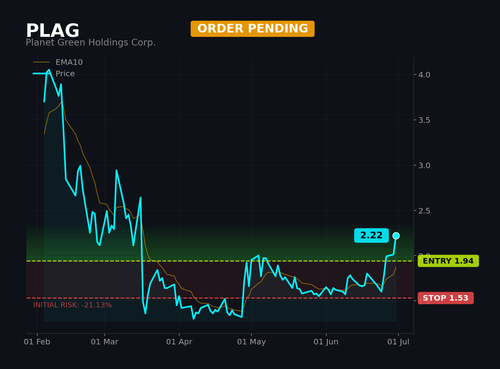The image size is (500, 369).
Task: Click the ENTRY 1.94 label
Action: 448,261
